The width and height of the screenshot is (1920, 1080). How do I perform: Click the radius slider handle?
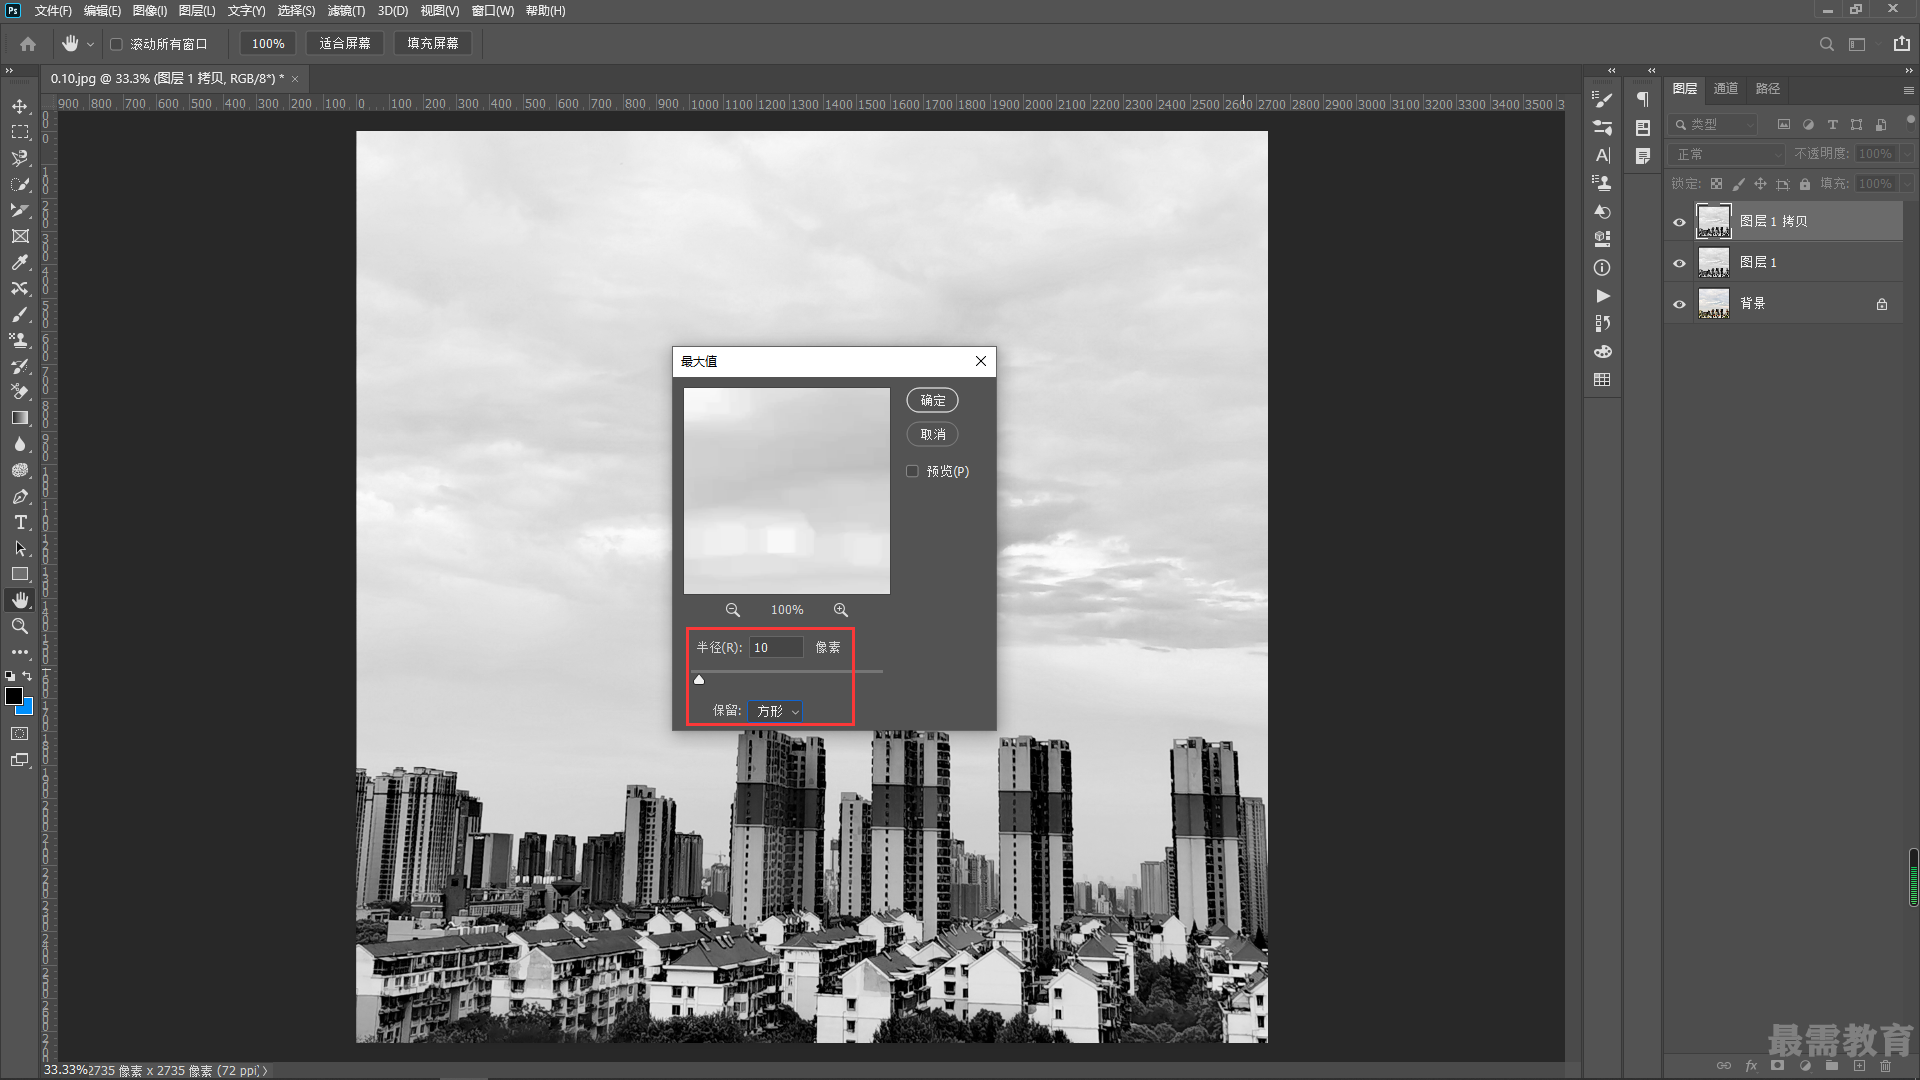(699, 679)
